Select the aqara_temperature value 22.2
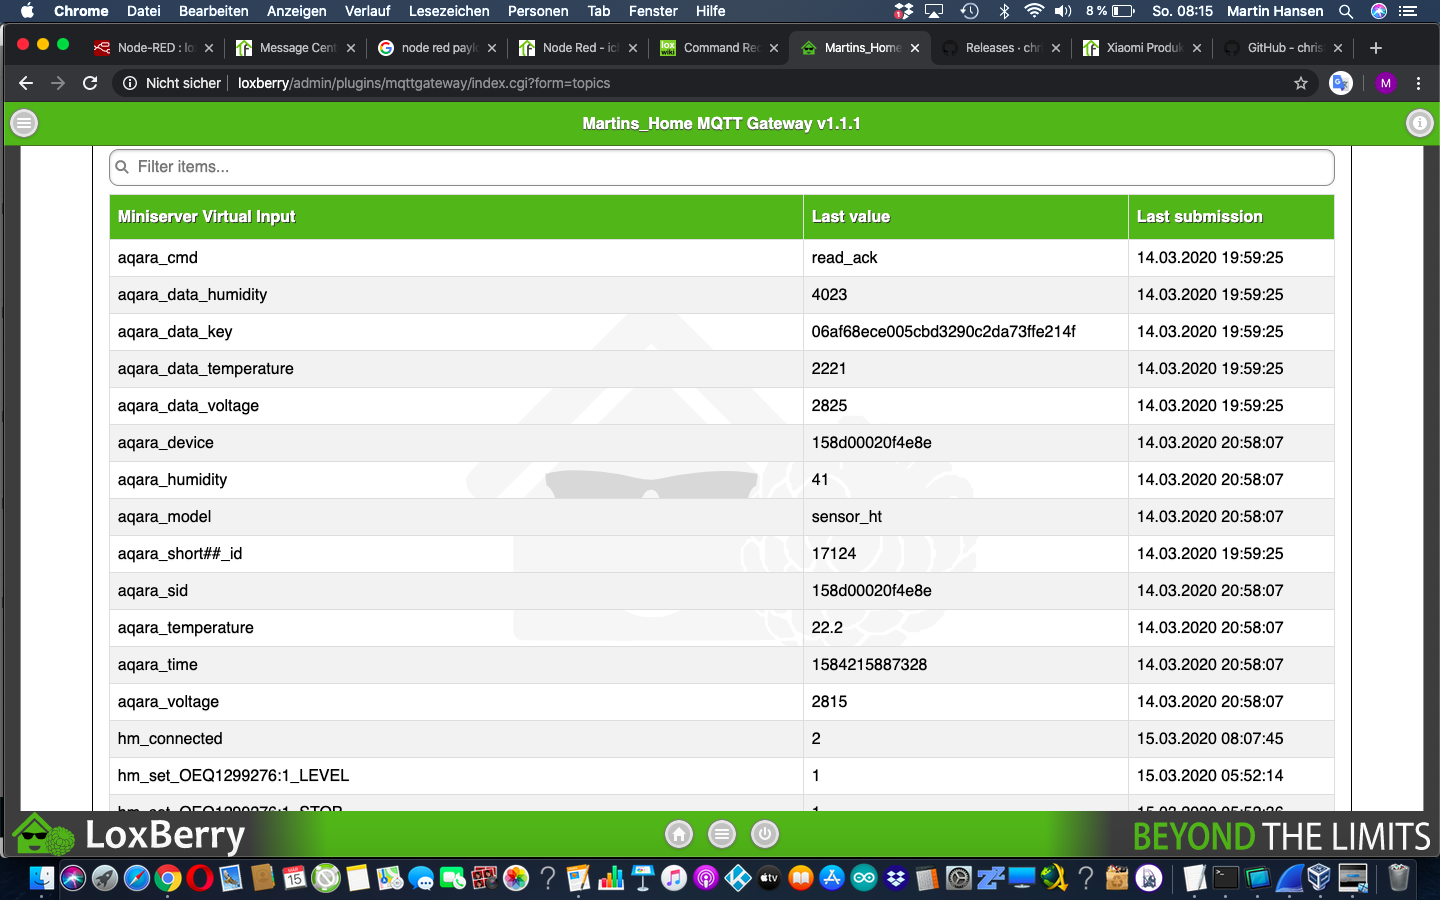 coord(827,627)
